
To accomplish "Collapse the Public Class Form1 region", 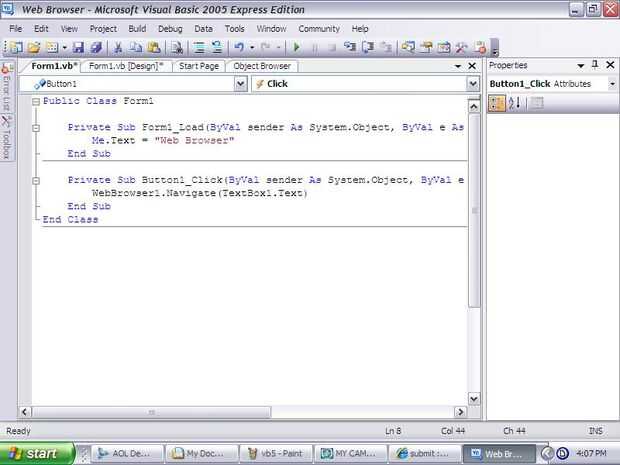I will point(36,102).
